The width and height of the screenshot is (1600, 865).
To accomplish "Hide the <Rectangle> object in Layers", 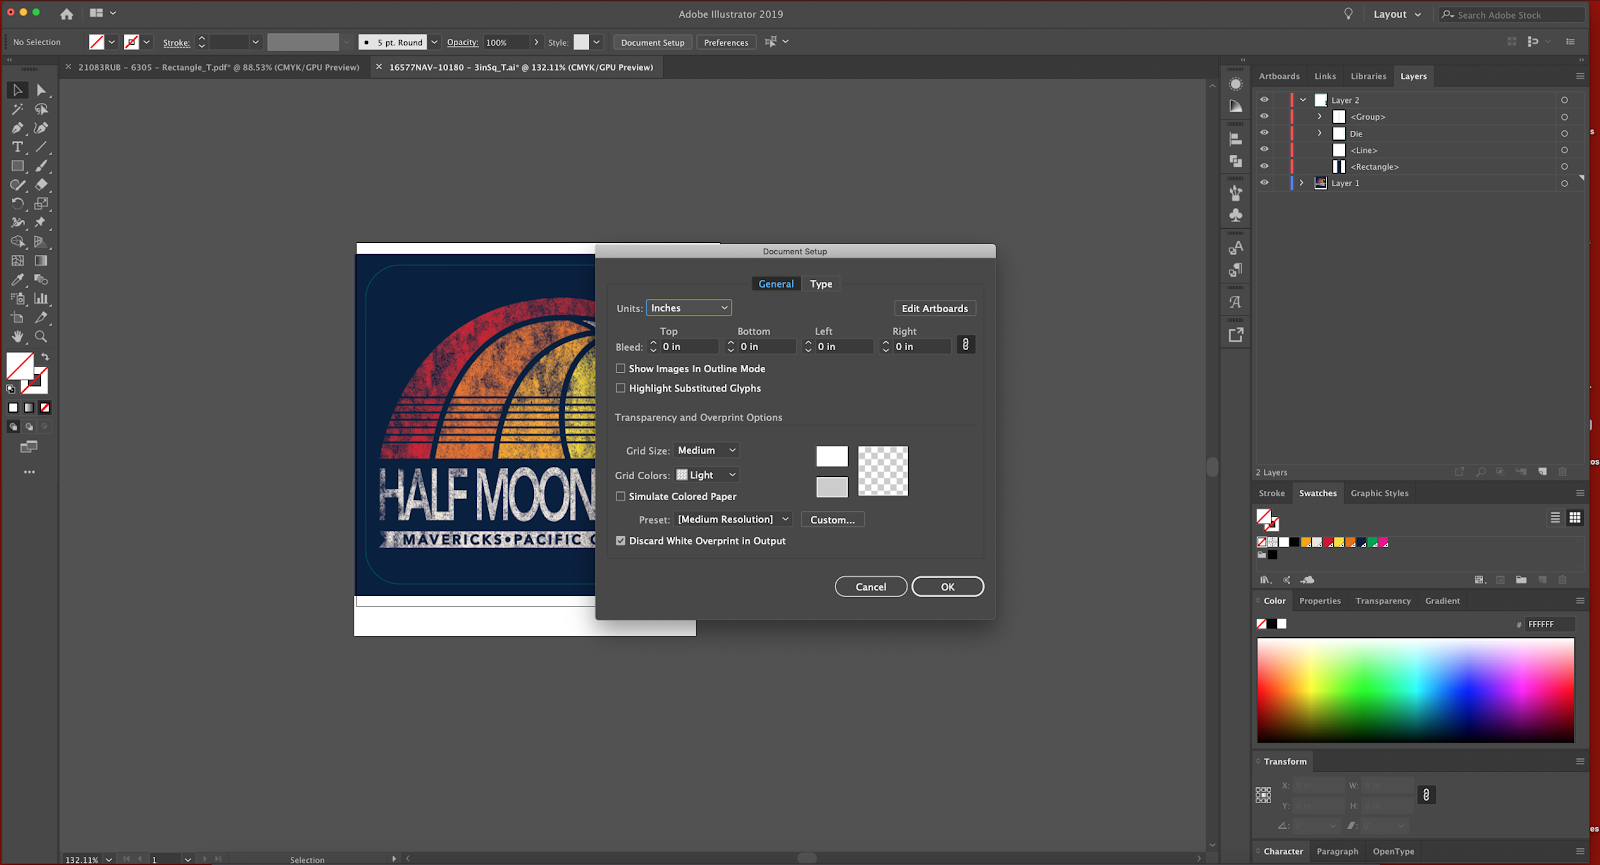I will pos(1264,167).
